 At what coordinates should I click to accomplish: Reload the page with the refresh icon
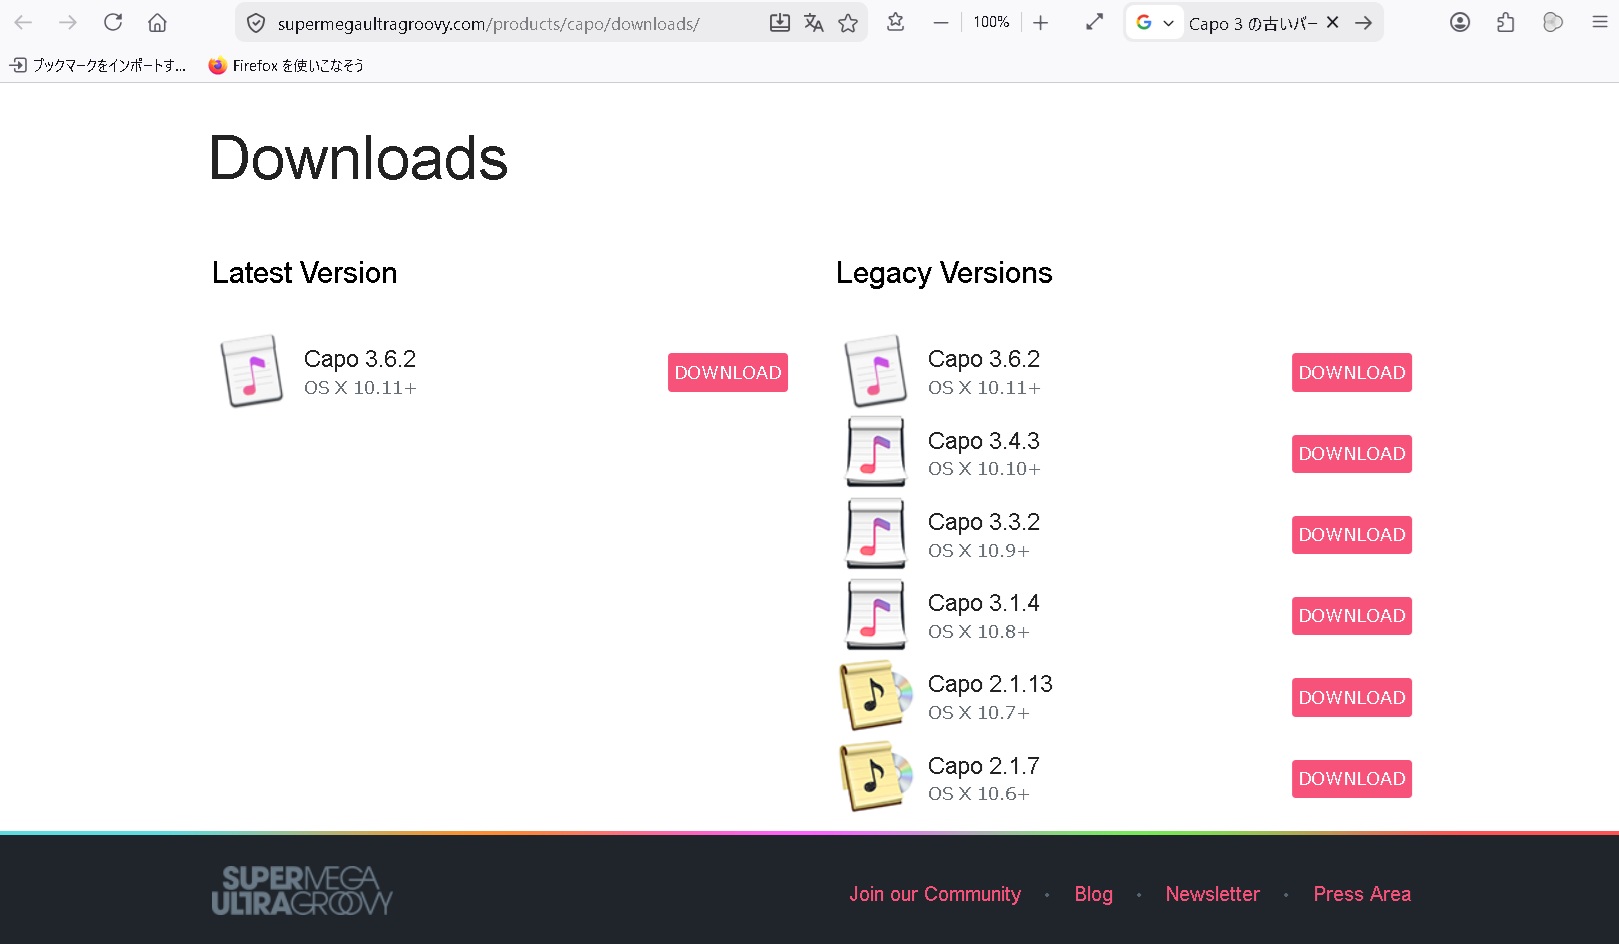pyautogui.click(x=113, y=22)
